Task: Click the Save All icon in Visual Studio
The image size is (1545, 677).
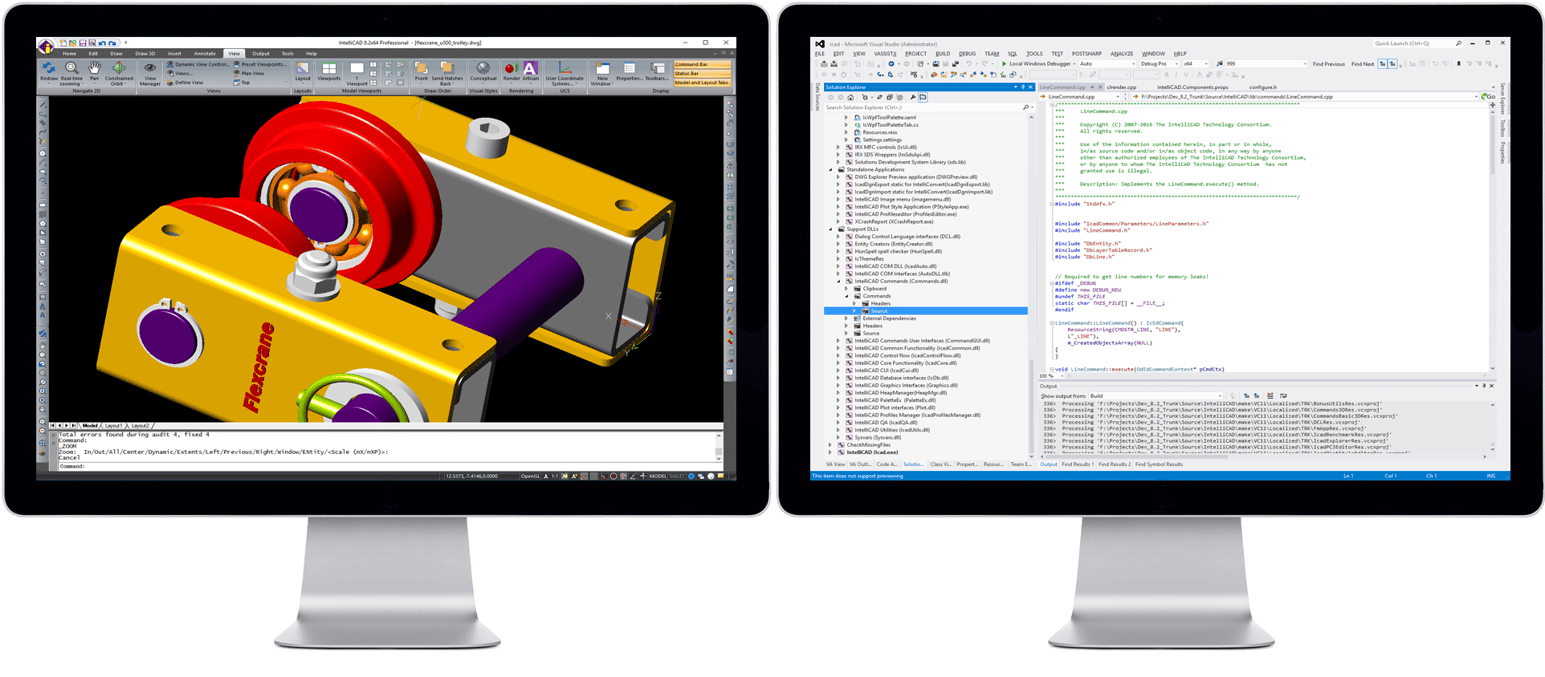Action: [955, 63]
